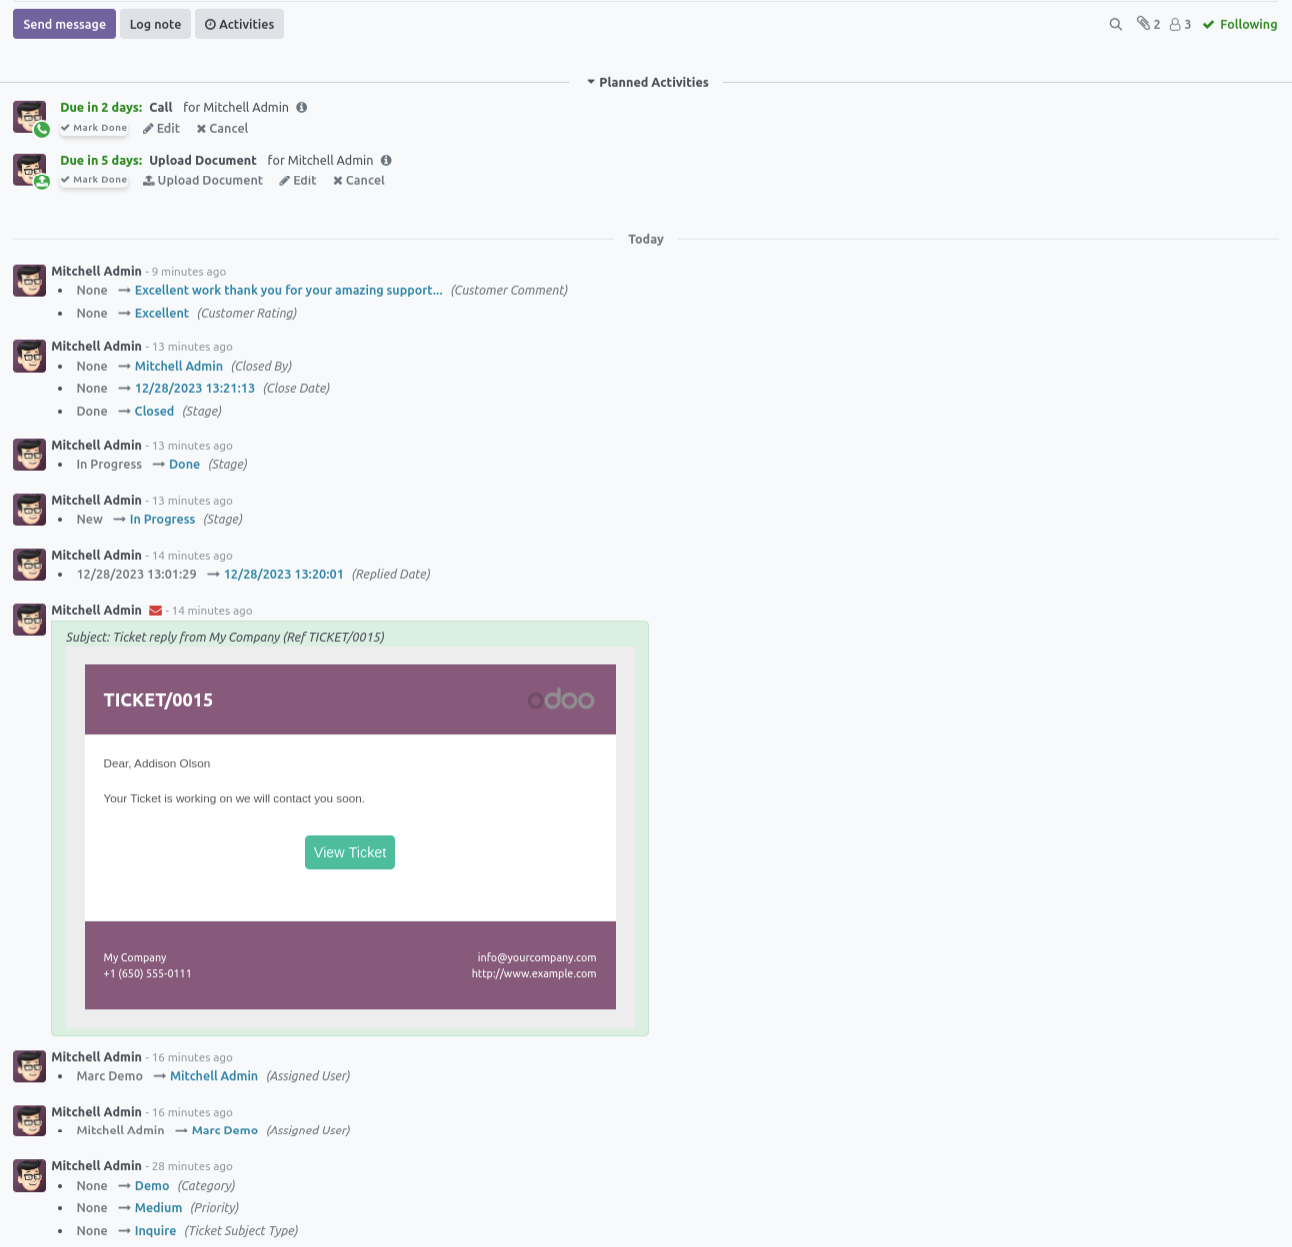Click the 'Excellent work thank you' customer comment
Image resolution: width=1292 pixels, height=1247 pixels.
click(x=289, y=290)
